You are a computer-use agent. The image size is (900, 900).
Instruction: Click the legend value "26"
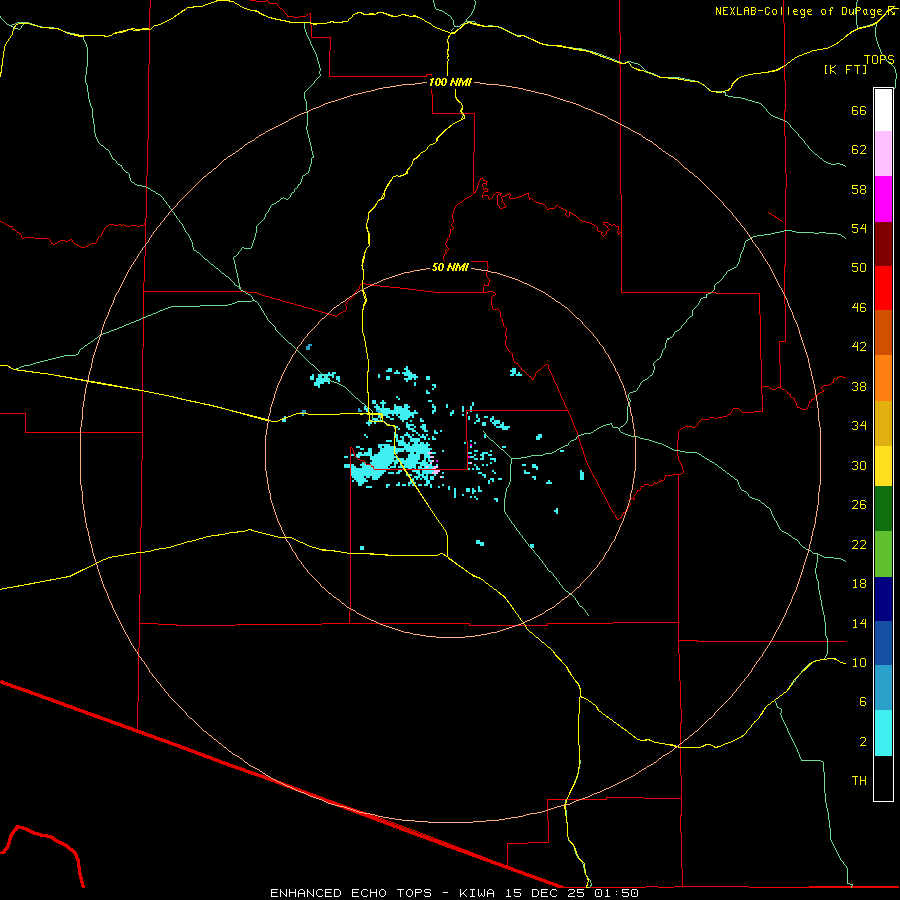[859, 505]
